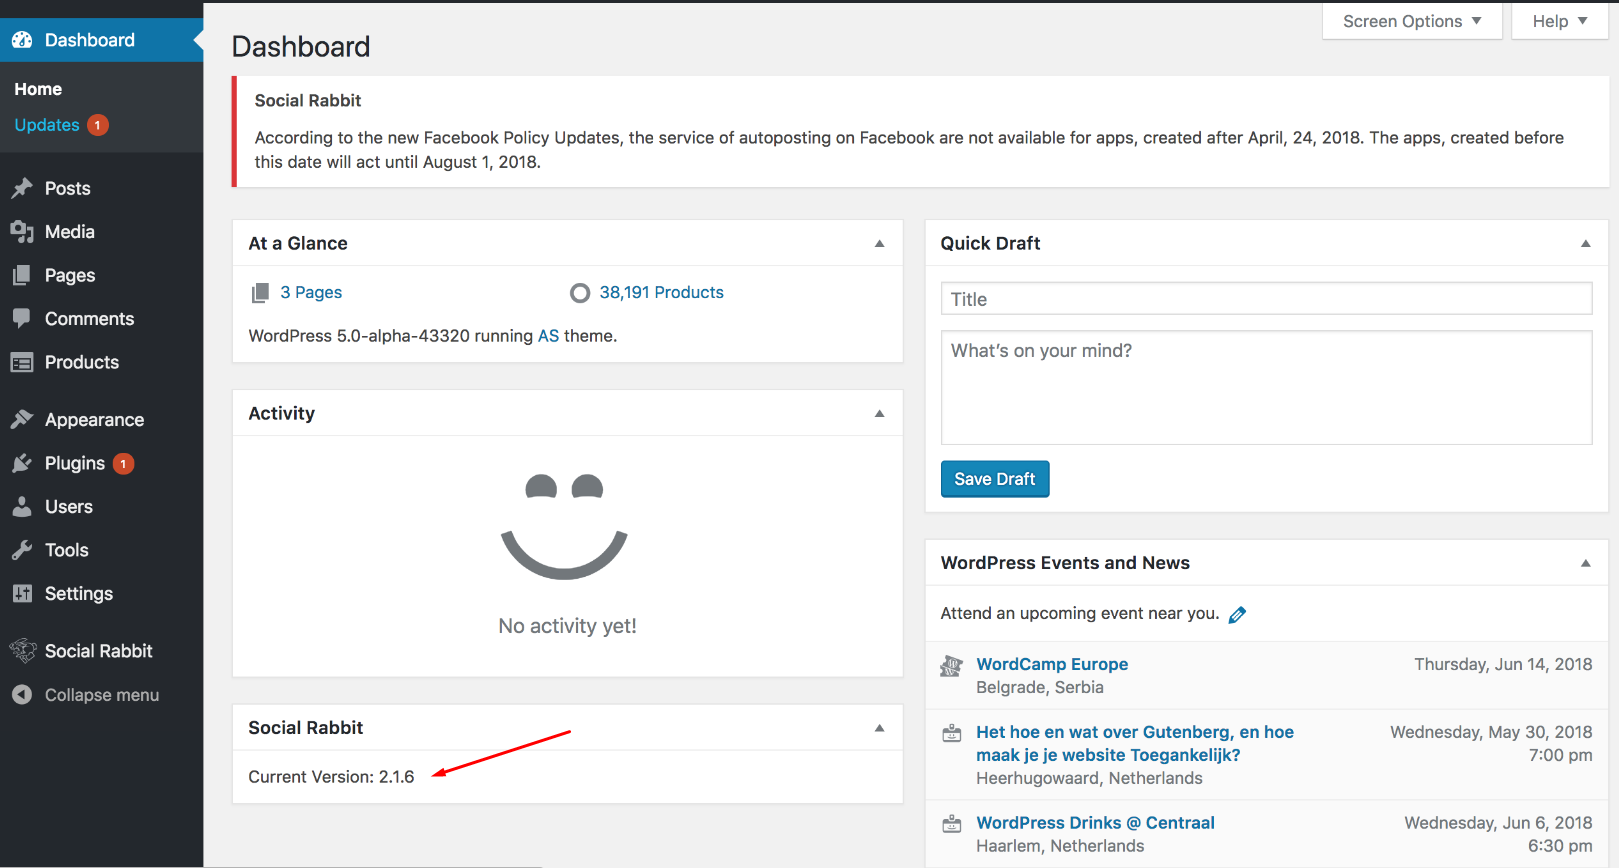
Task: Click the Social Rabbit rabbit icon
Action: tap(23, 651)
